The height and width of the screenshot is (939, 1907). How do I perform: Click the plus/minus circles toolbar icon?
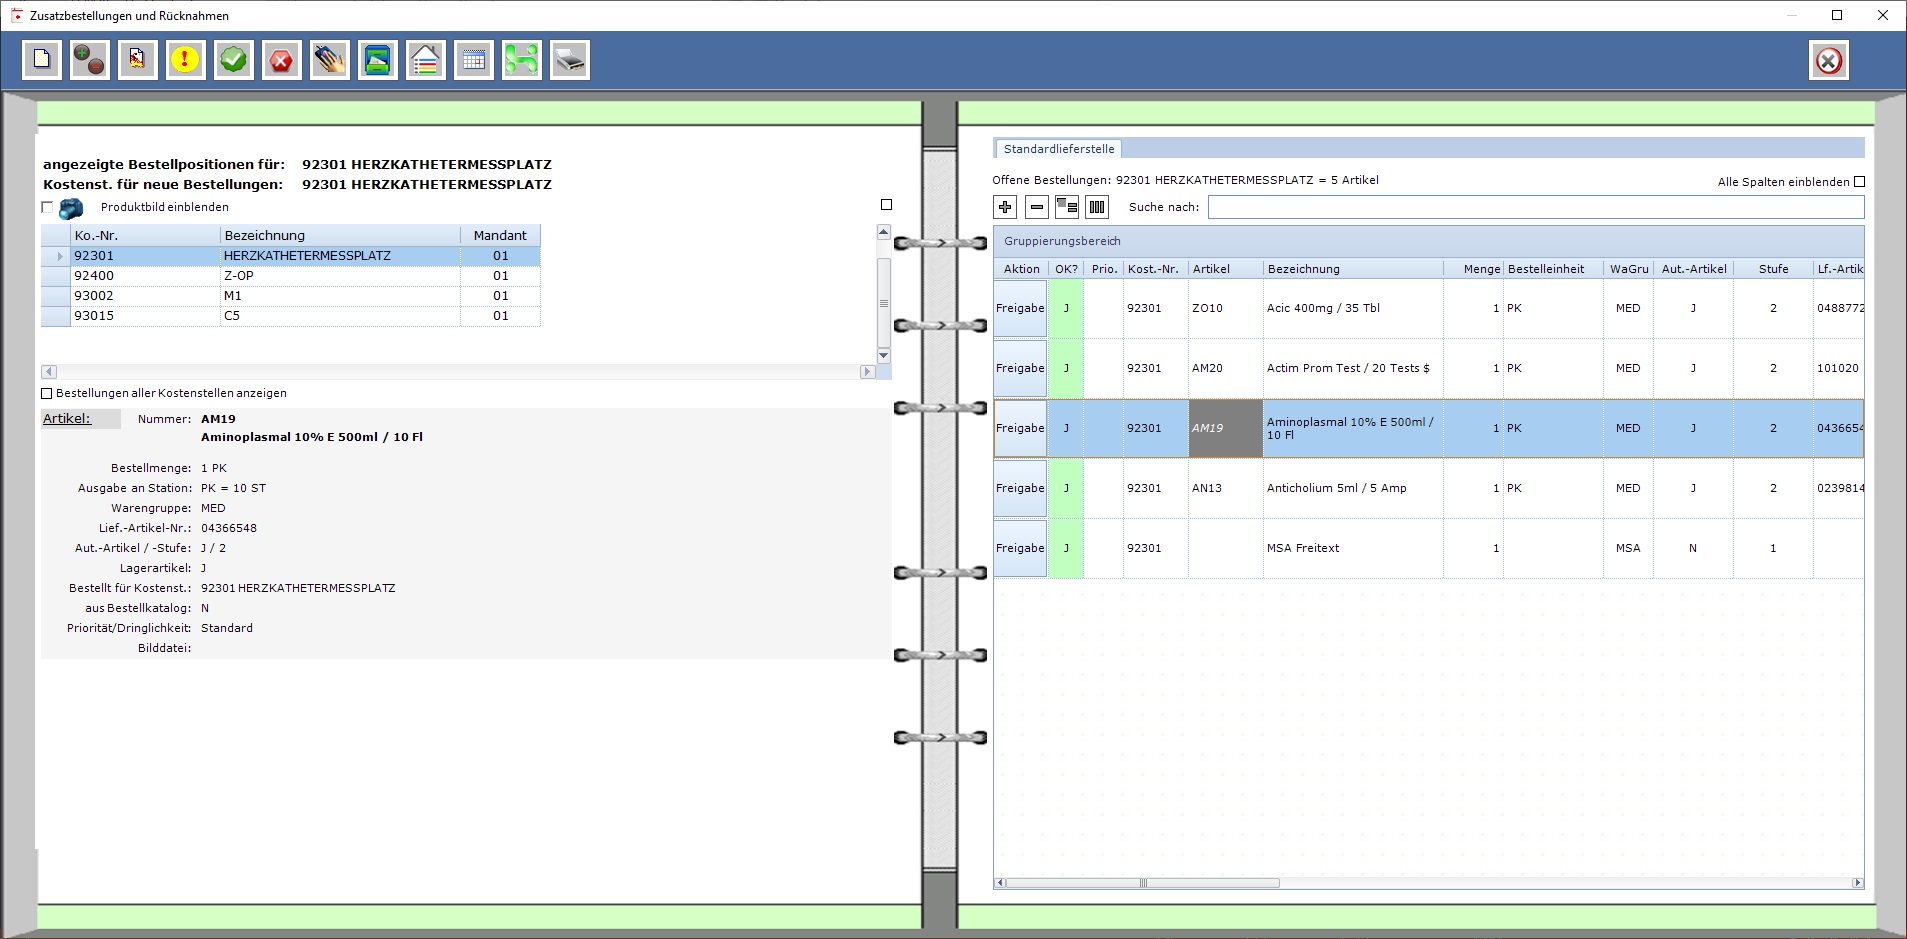point(90,60)
